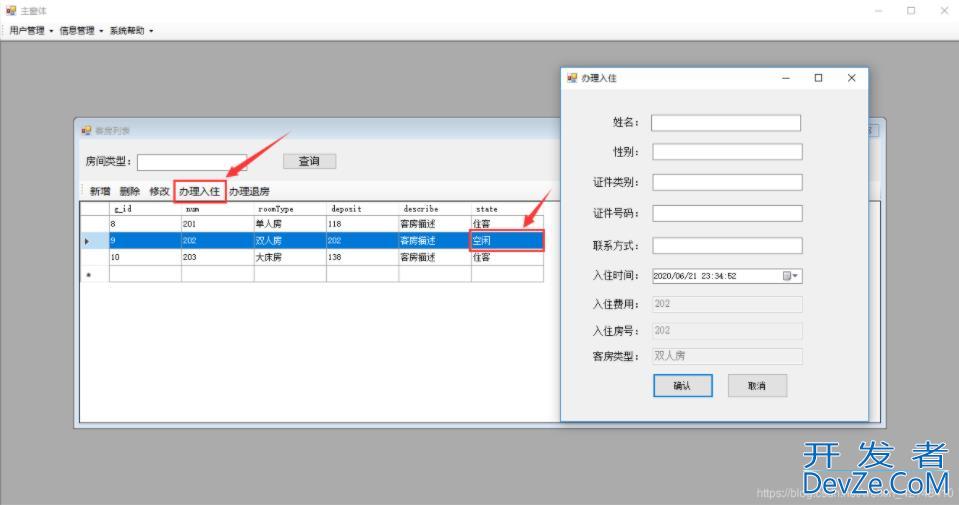This screenshot has width=959, height=505.
Task: Click the 客房类型 disabled field
Action: click(727, 356)
